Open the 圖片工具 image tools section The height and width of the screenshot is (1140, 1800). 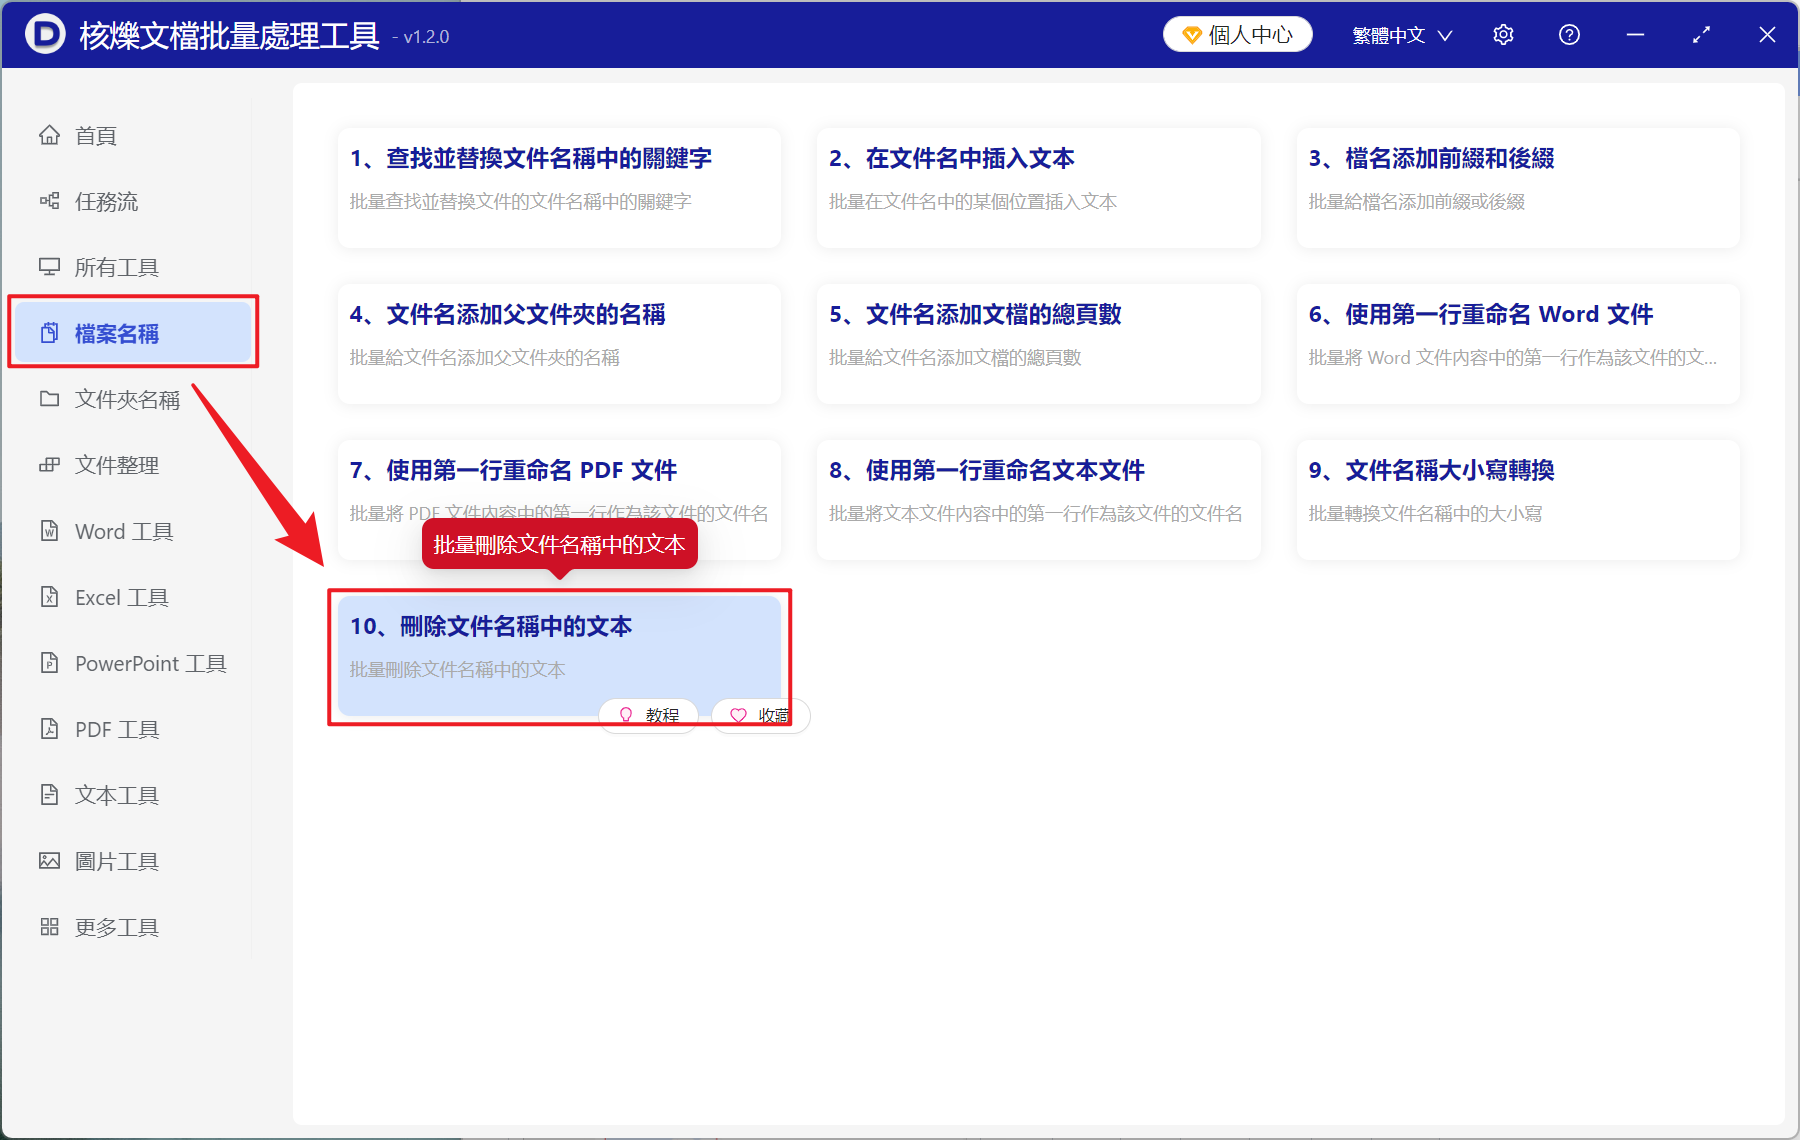click(117, 860)
